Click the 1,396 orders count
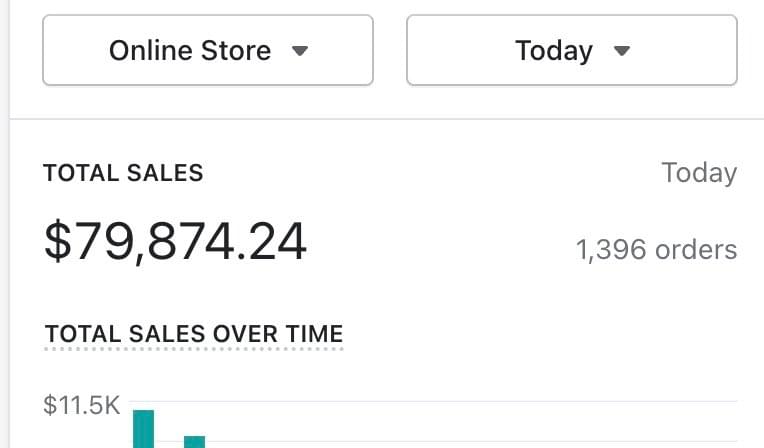The height and width of the screenshot is (448, 764). (x=656, y=249)
